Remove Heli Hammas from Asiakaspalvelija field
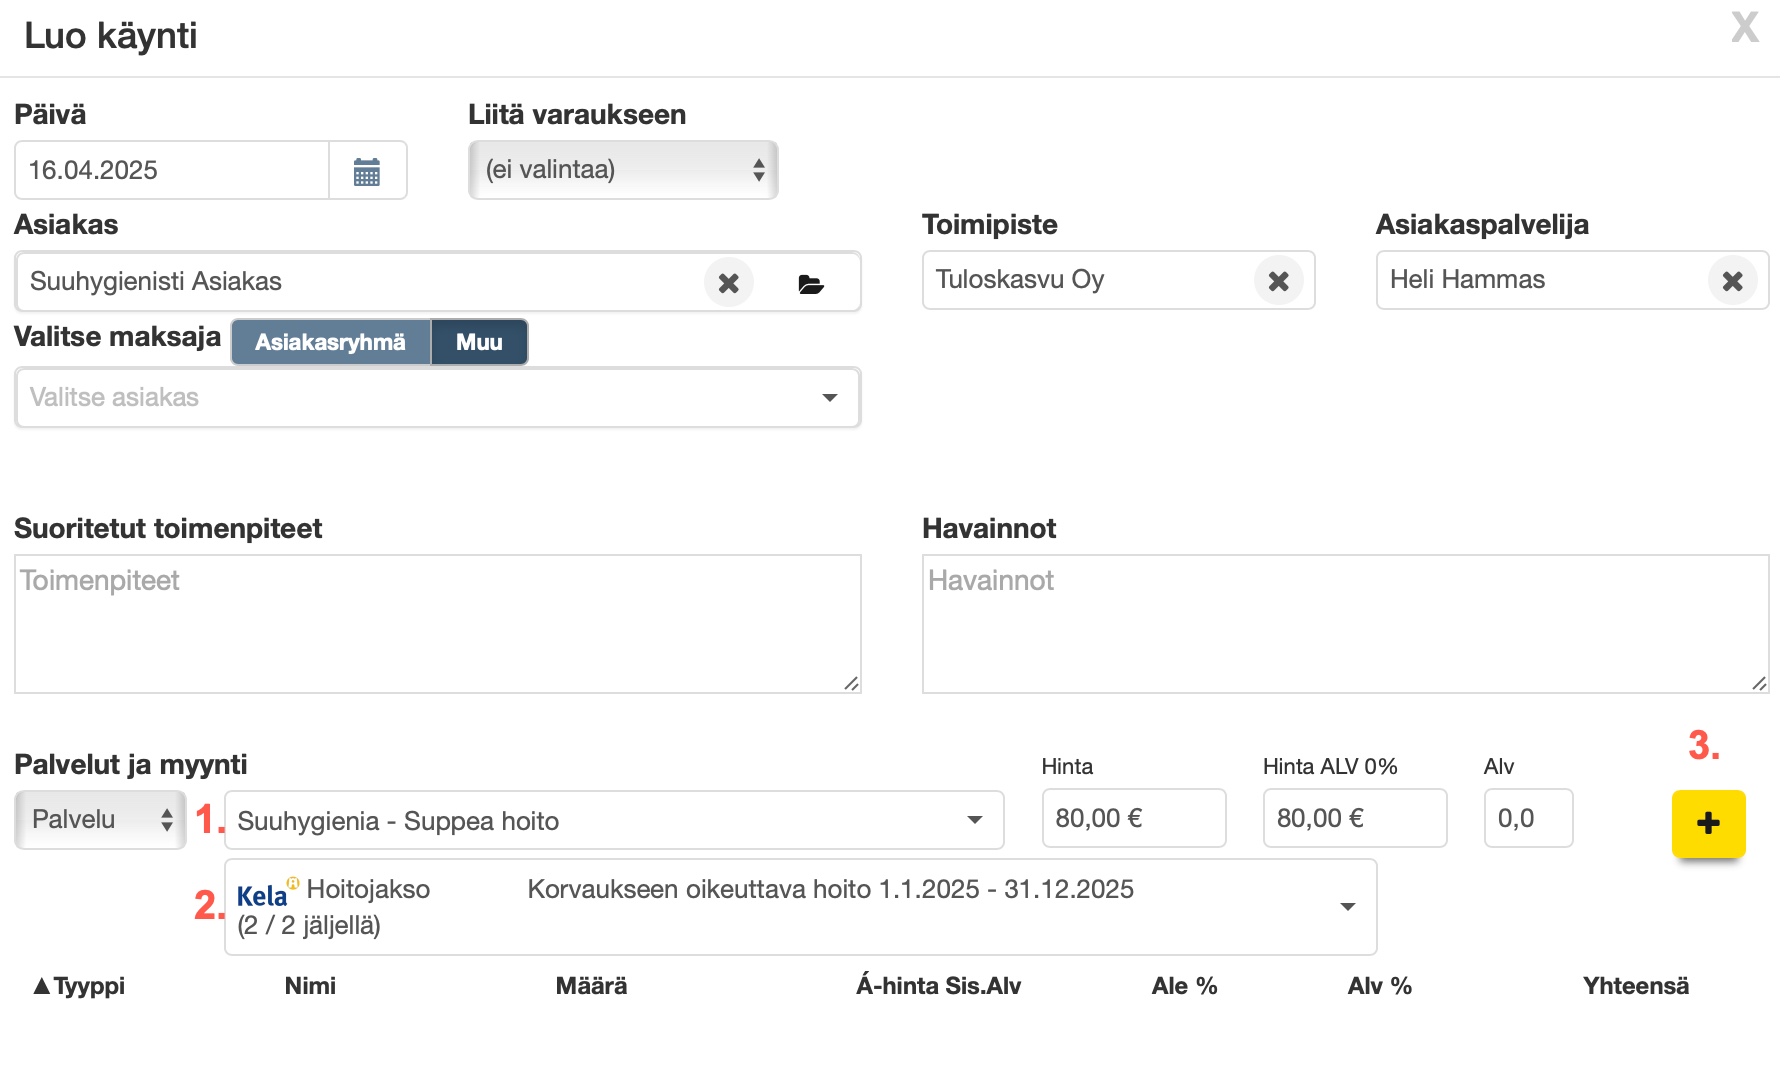The height and width of the screenshot is (1078, 1786). tap(1732, 281)
